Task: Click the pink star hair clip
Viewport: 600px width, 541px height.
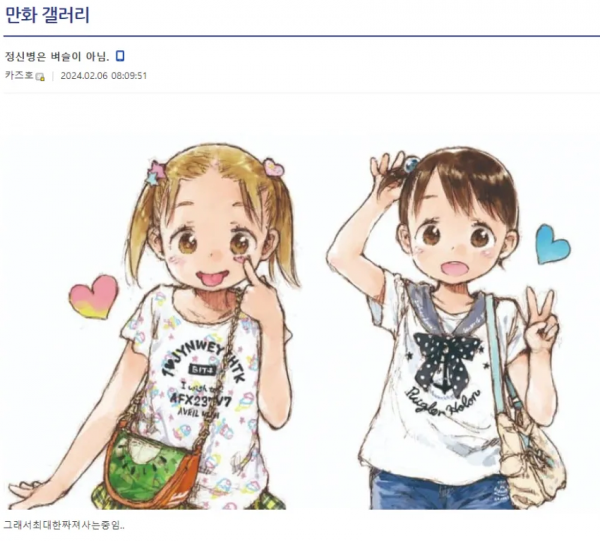Action: pyautogui.click(x=155, y=172)
